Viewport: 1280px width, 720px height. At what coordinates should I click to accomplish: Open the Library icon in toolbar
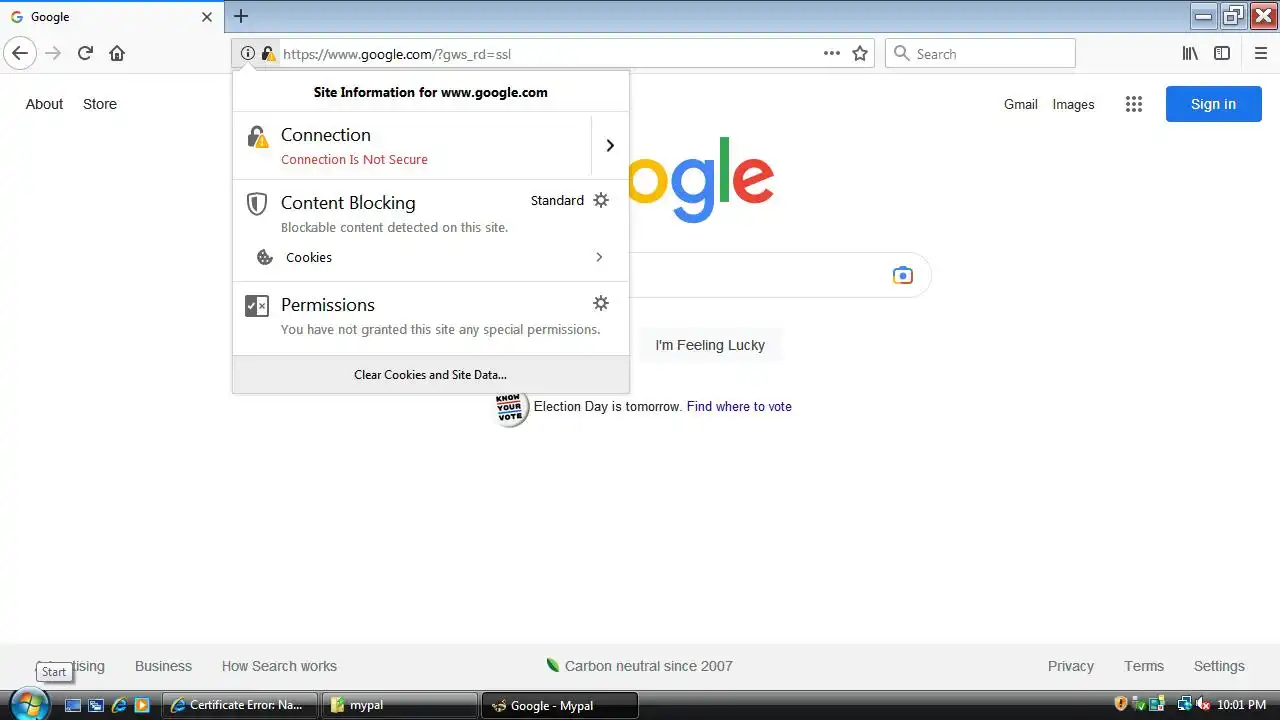(x=1190, y=53)
